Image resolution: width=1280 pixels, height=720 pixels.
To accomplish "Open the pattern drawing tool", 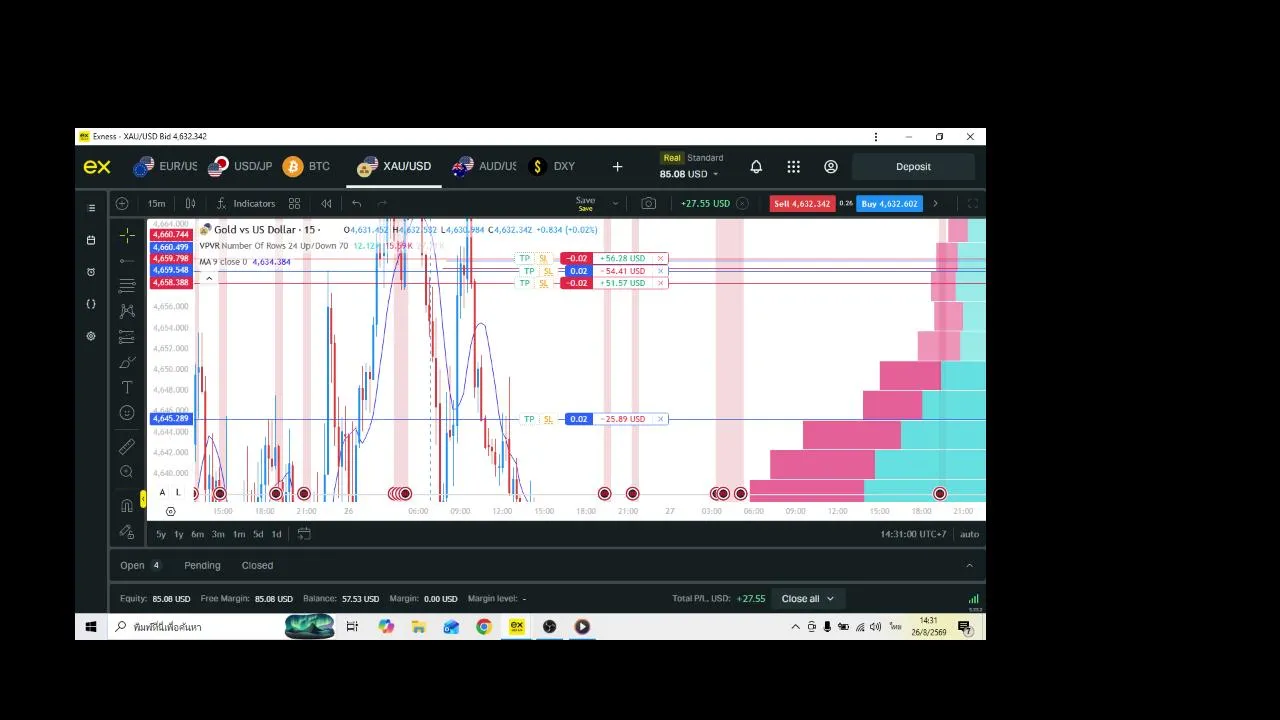I will click(127, 311).
